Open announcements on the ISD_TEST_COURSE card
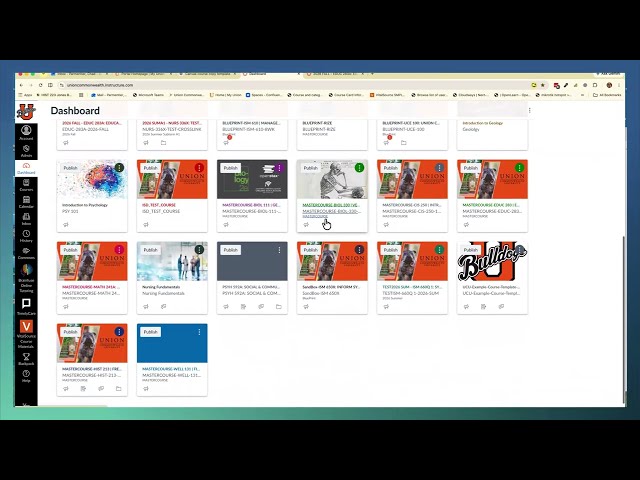This screenshot has width=640, height=480. click(x=146, y=224)
